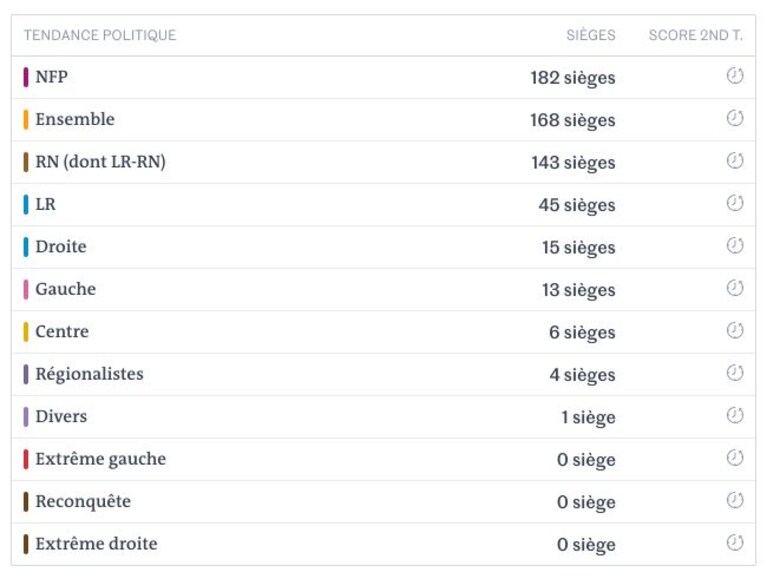
Task: Sort by Sièges column header
Action: pyautogui.click(x=591, y=35)
